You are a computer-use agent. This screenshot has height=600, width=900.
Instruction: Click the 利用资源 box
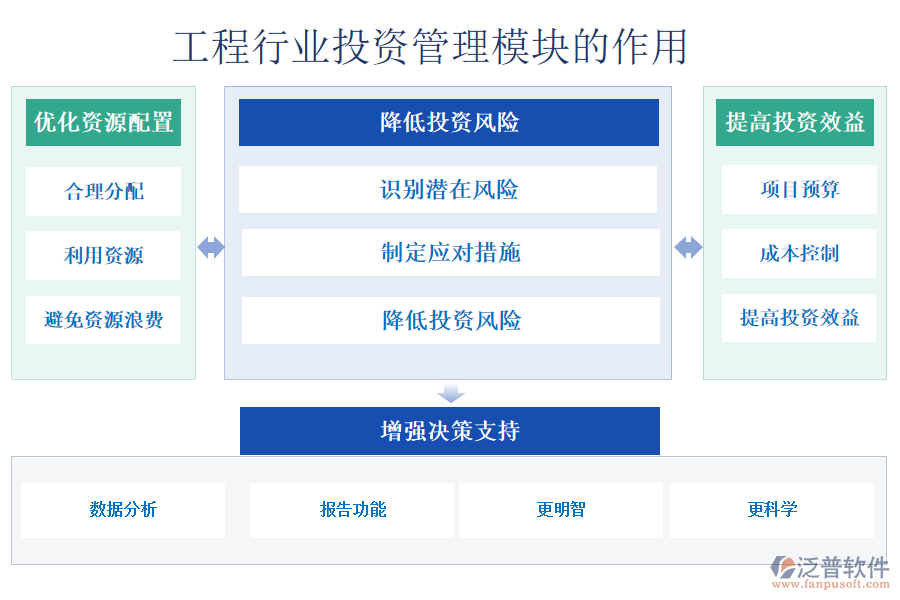[x=103, y=256]
